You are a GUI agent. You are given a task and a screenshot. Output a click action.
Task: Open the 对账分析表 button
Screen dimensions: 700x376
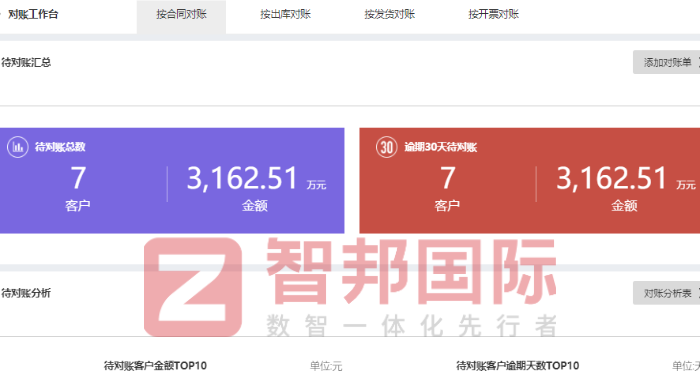[x=667, y=293]
